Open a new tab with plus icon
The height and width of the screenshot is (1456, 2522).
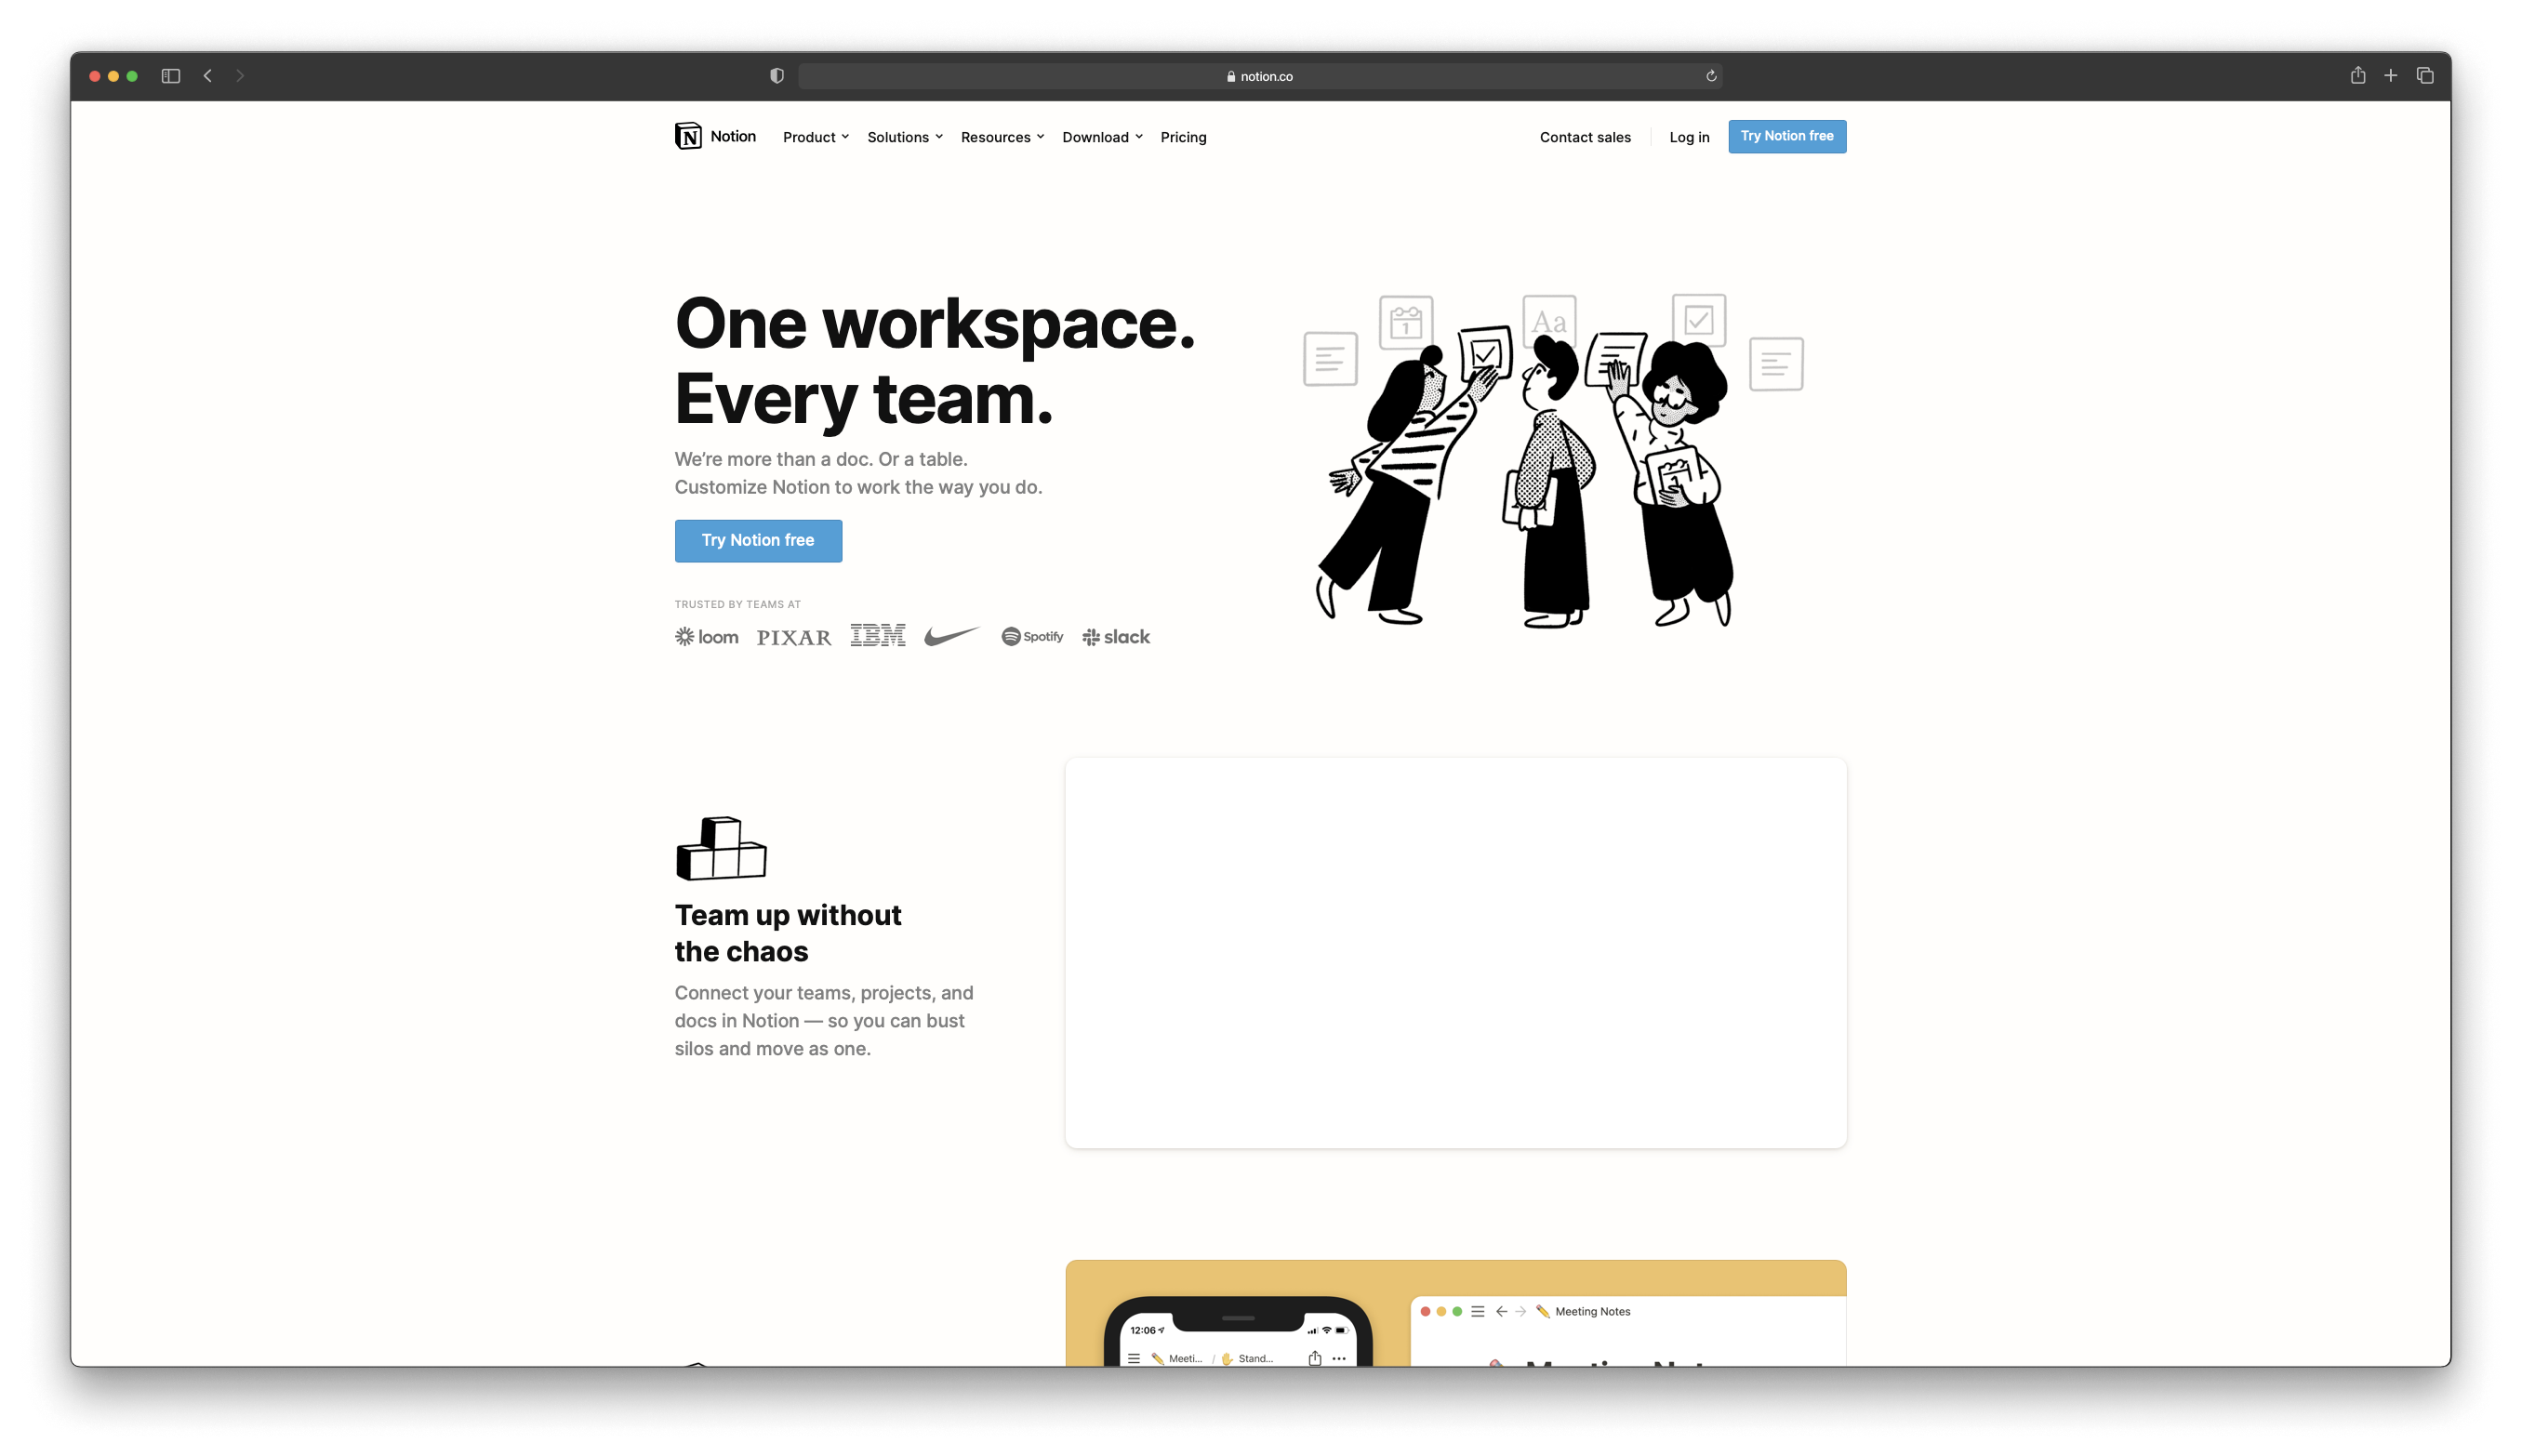2391,76
